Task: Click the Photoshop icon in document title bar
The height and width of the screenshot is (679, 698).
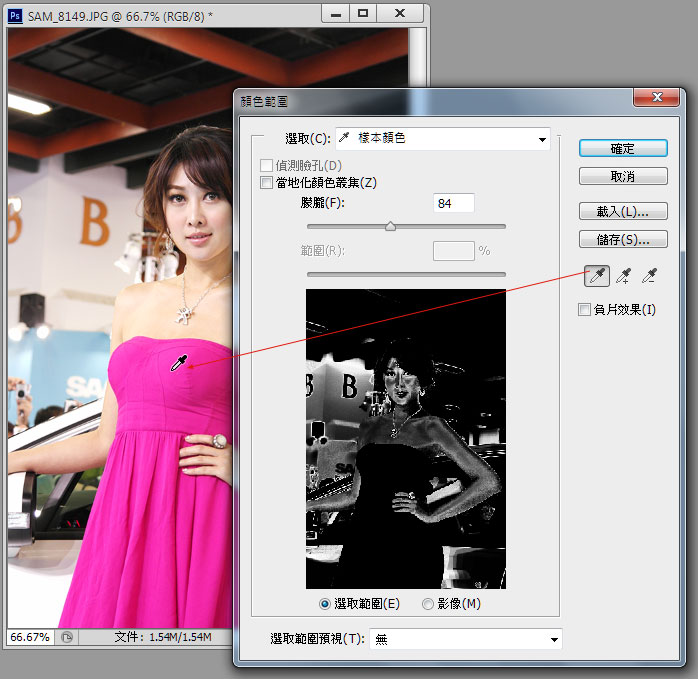Action: point(16,14)
